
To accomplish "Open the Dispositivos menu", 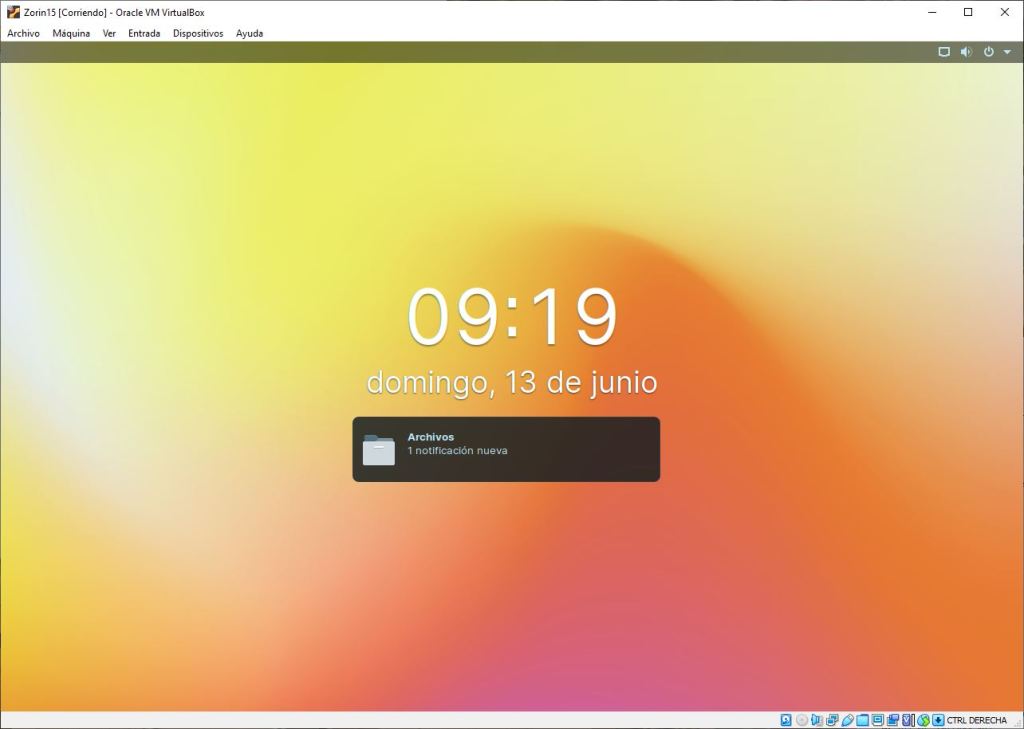I will click(198, 33).
